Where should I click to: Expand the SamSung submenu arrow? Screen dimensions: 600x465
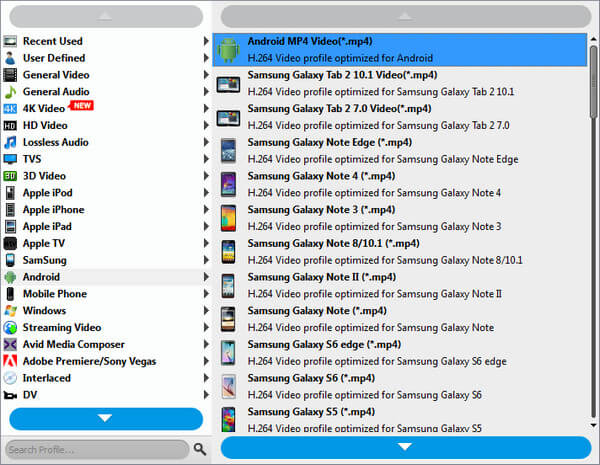pos(206,260)
